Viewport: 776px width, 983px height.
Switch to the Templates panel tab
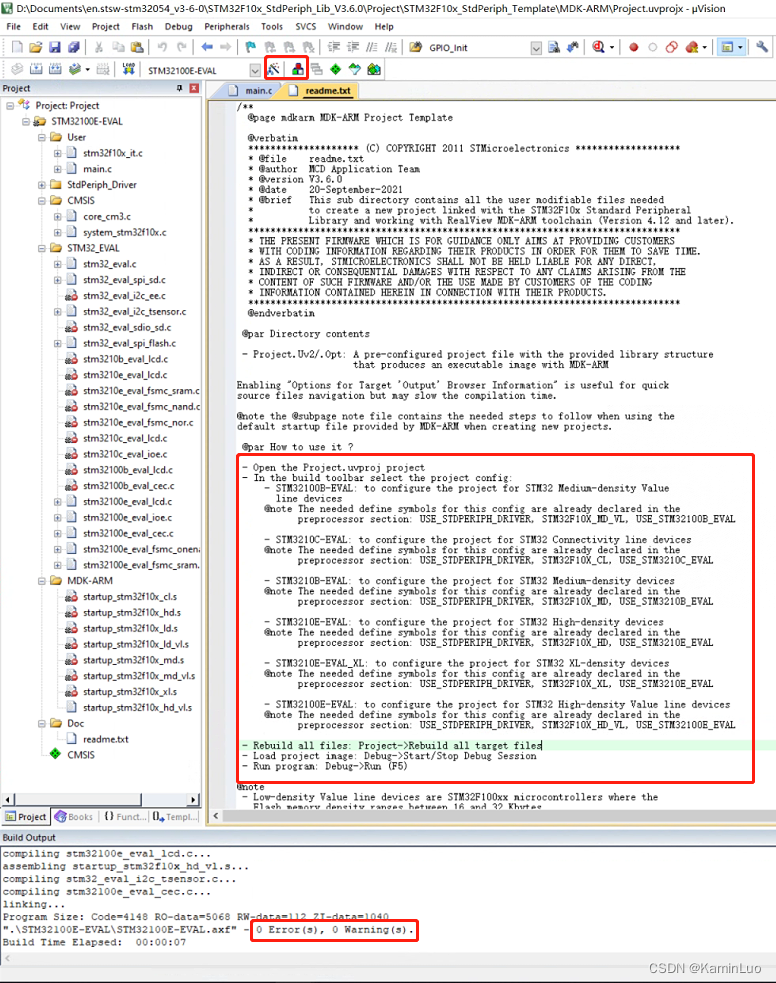(176, 816)
